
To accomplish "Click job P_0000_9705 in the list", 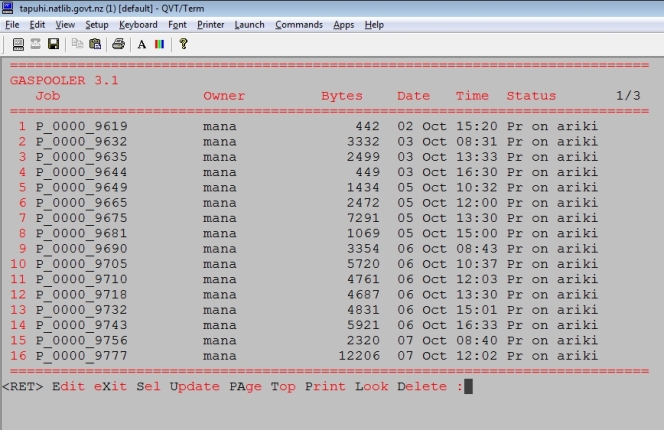I will click(81, 264).
